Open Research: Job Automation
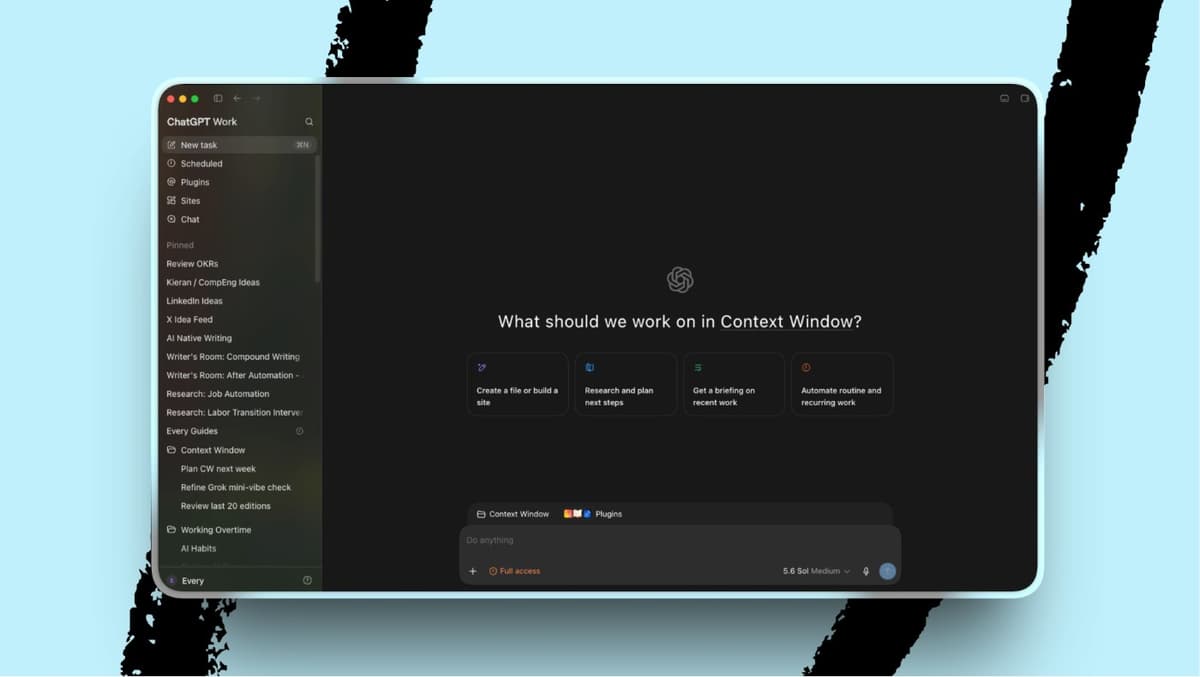1200x677 pixels. tap(218, 394)
